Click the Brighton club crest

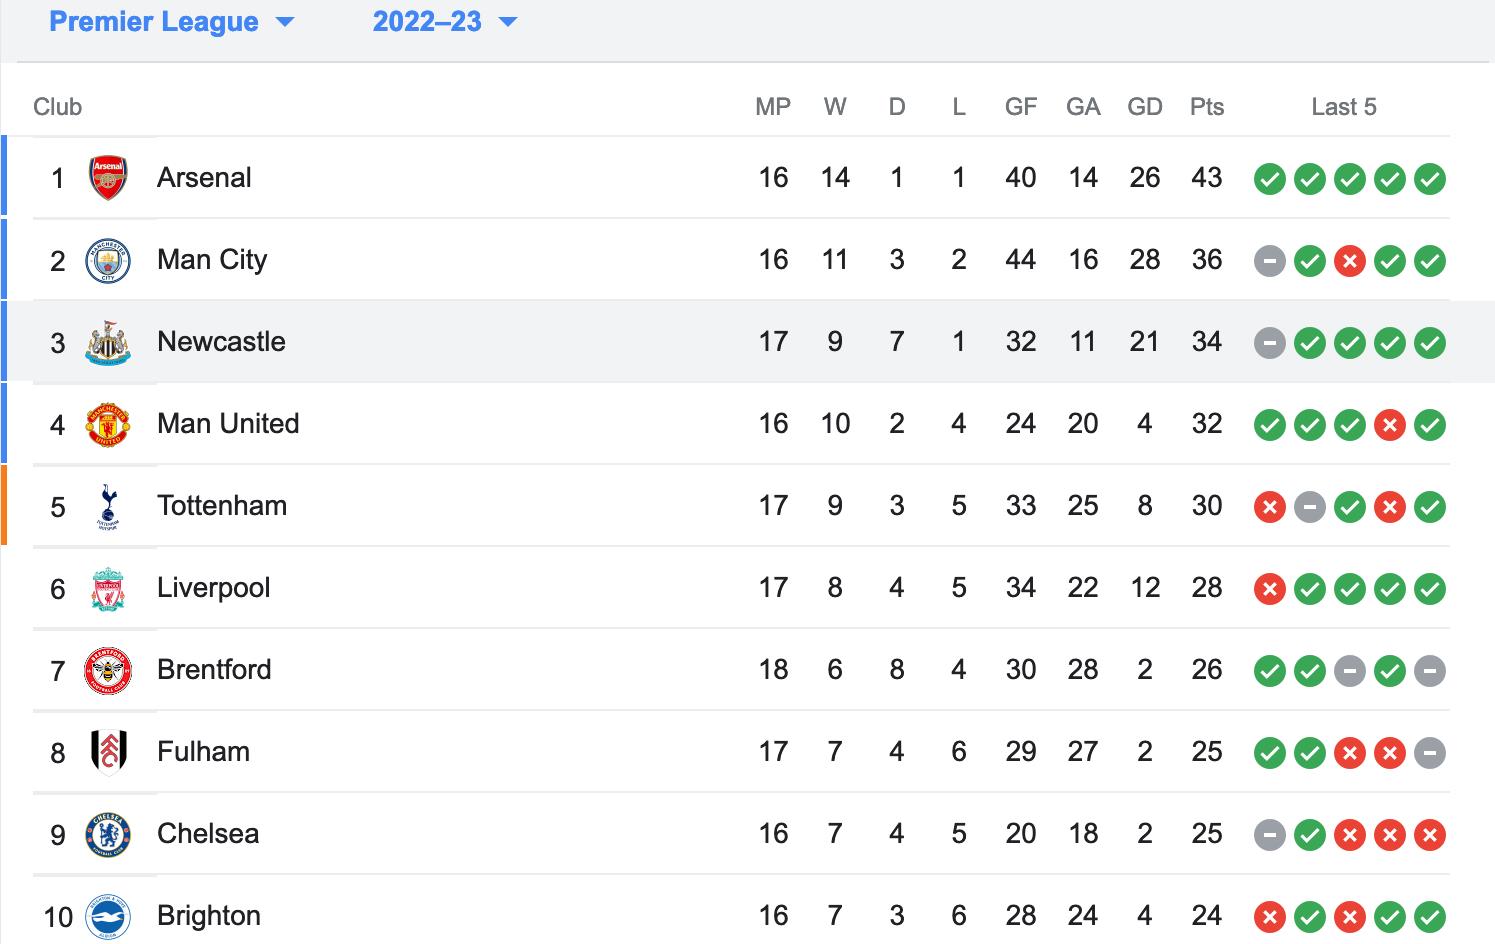click(x=108, y=916)
